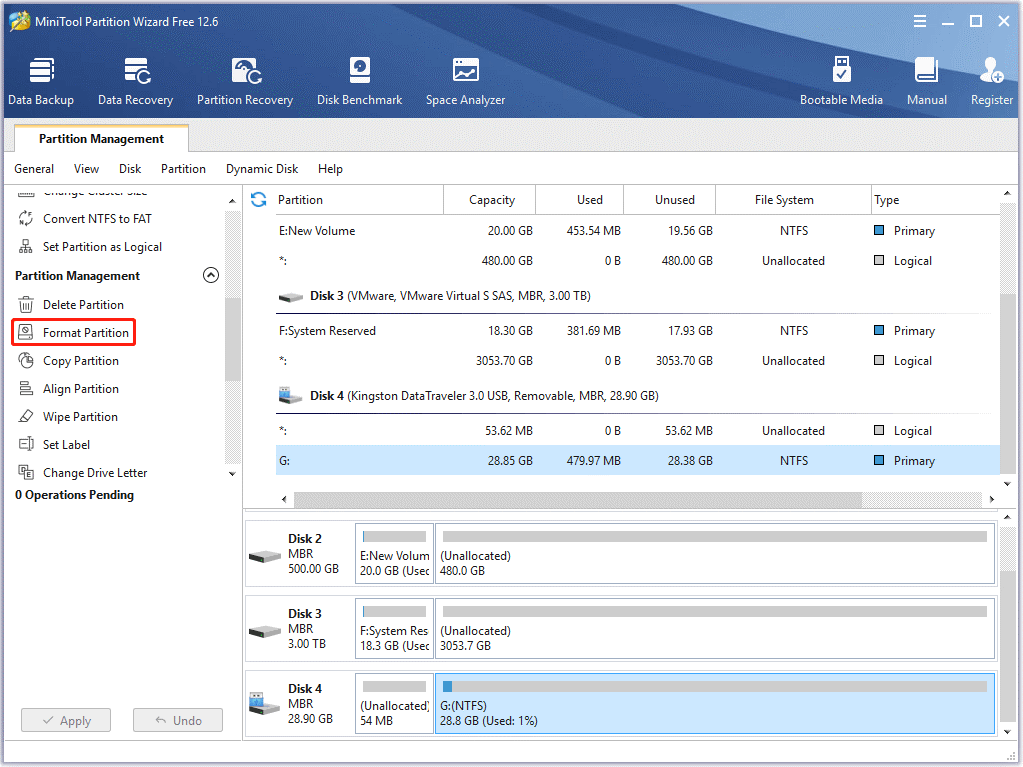Click the partition list horizontal scrollbar
The width and height of the screenshot is (1023, 767).
(578, 500)
